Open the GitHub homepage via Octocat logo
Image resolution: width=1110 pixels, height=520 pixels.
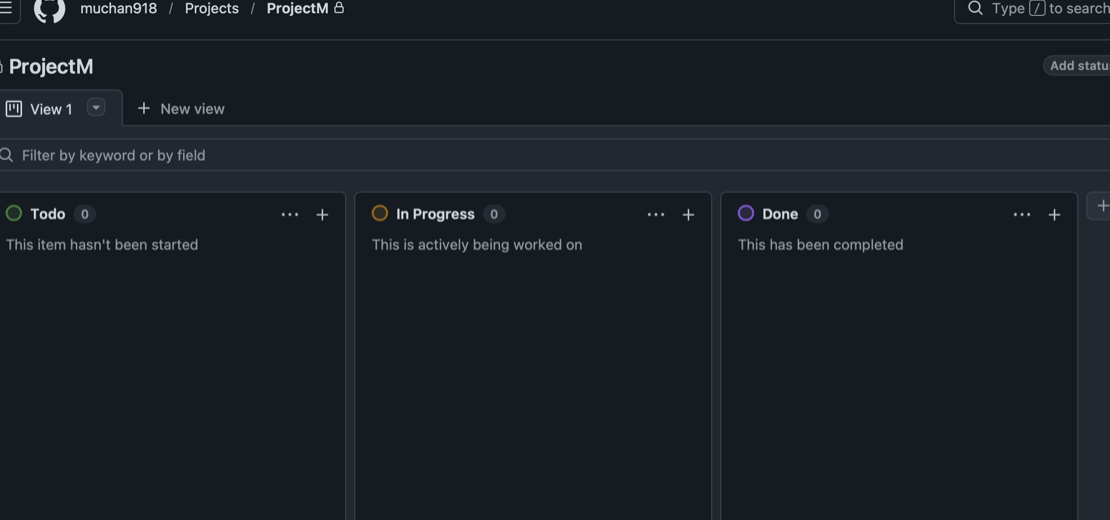[x=50, y=8]
